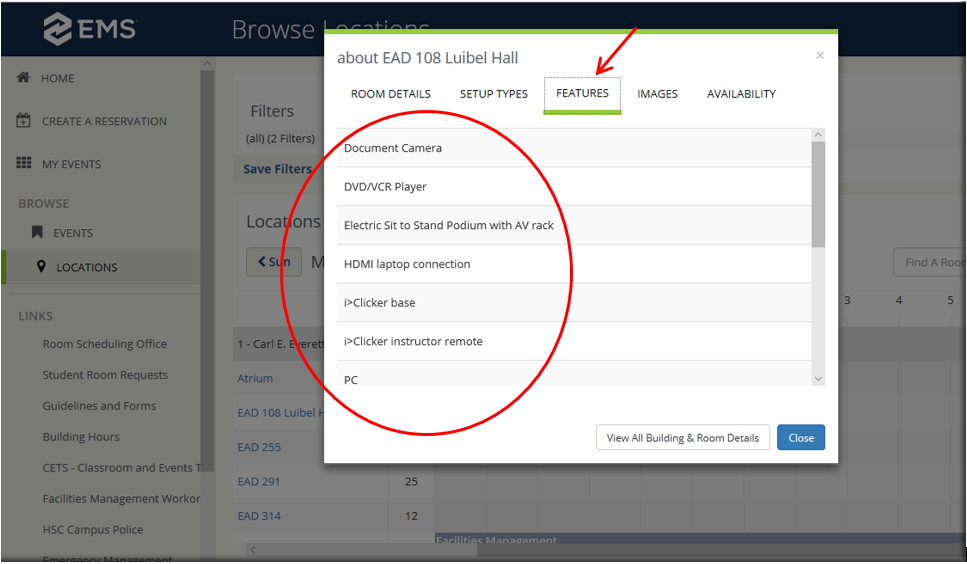The height and width of the screenshot is (564, 967).
Task: Close the dialog with the X icon
Action: point(820,56)
